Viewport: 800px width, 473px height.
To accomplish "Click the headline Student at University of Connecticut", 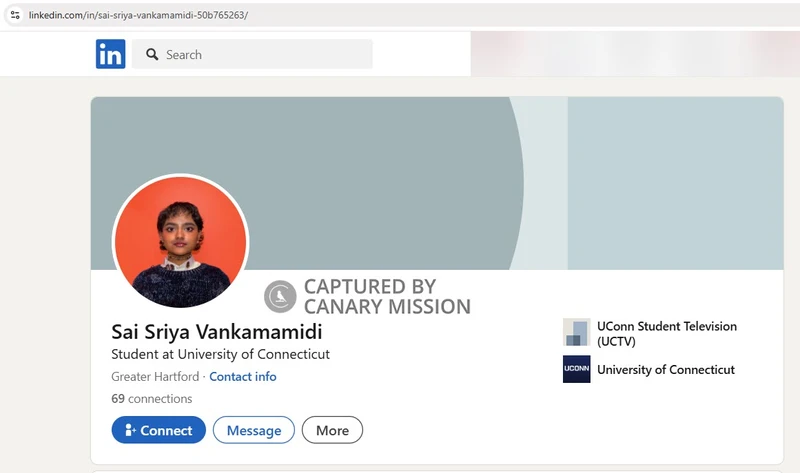I will (220, 354).
